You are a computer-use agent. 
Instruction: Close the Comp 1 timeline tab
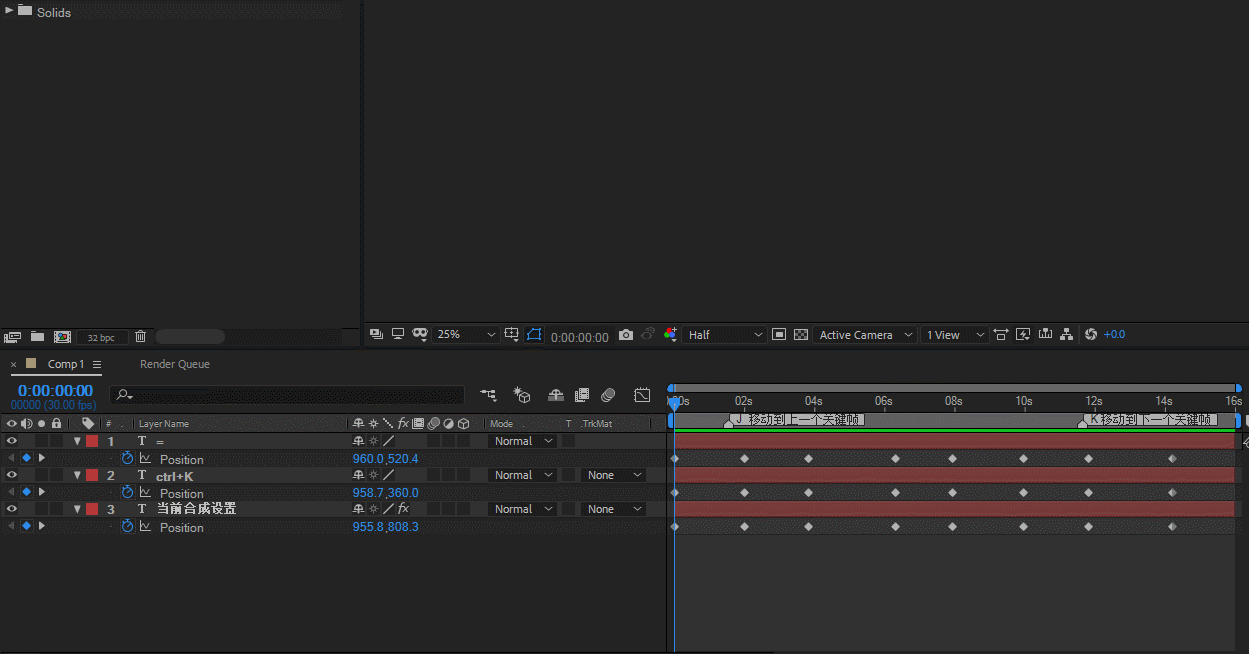click(x=13, y=365)
